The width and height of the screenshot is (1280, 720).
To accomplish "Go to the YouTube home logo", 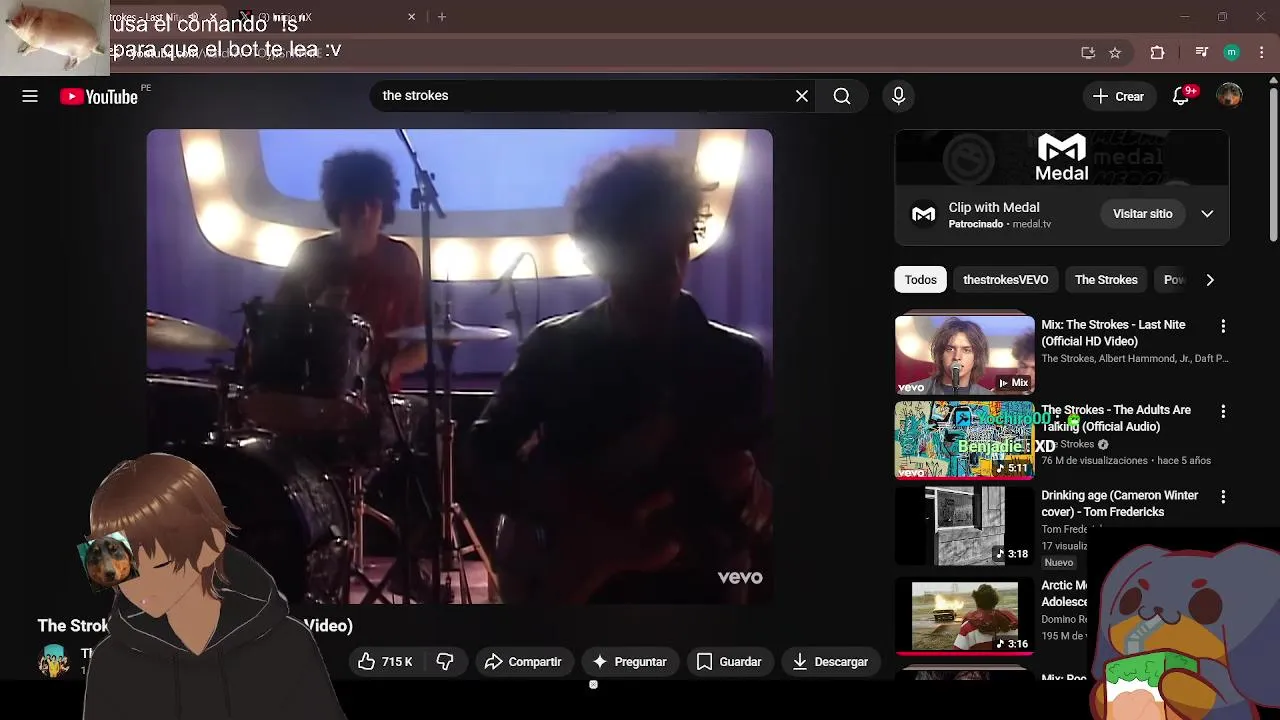I will click(x=98, y=96).
